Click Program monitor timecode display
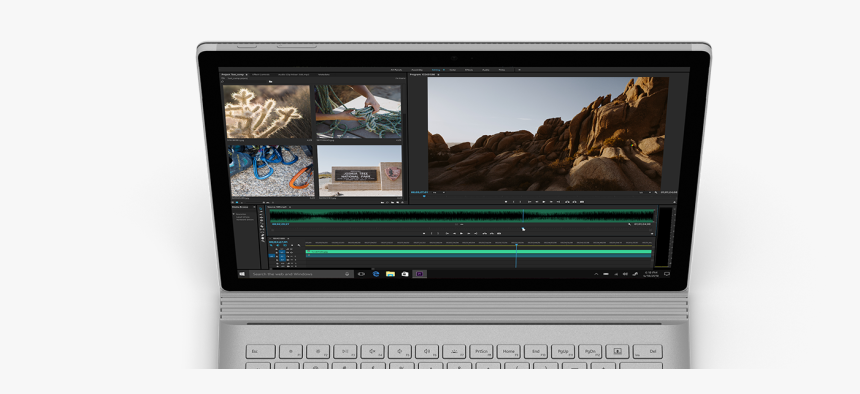 [420, 192]
